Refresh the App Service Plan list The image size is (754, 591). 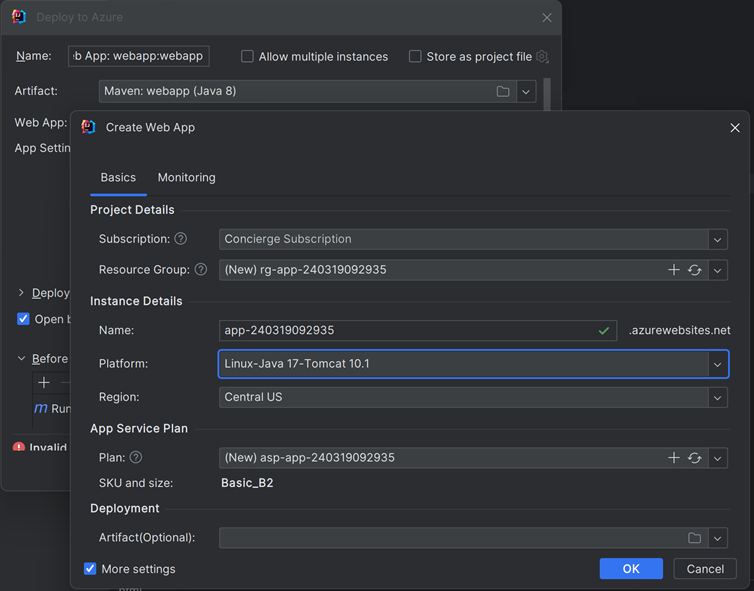click(694, 458)
